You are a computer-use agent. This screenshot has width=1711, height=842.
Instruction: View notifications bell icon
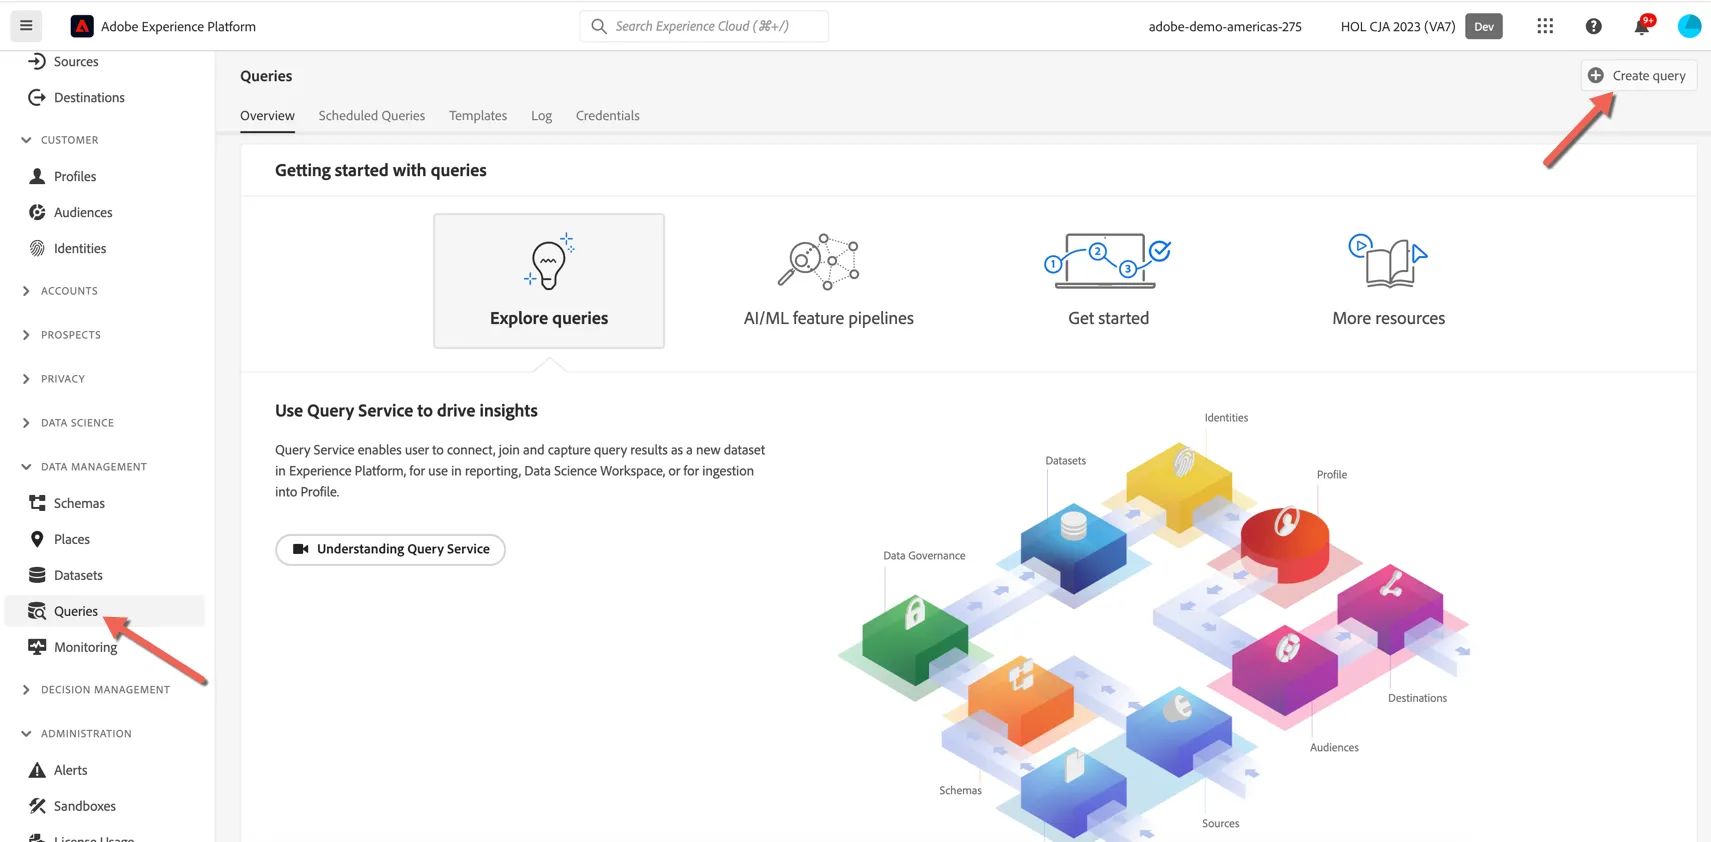1642,26
